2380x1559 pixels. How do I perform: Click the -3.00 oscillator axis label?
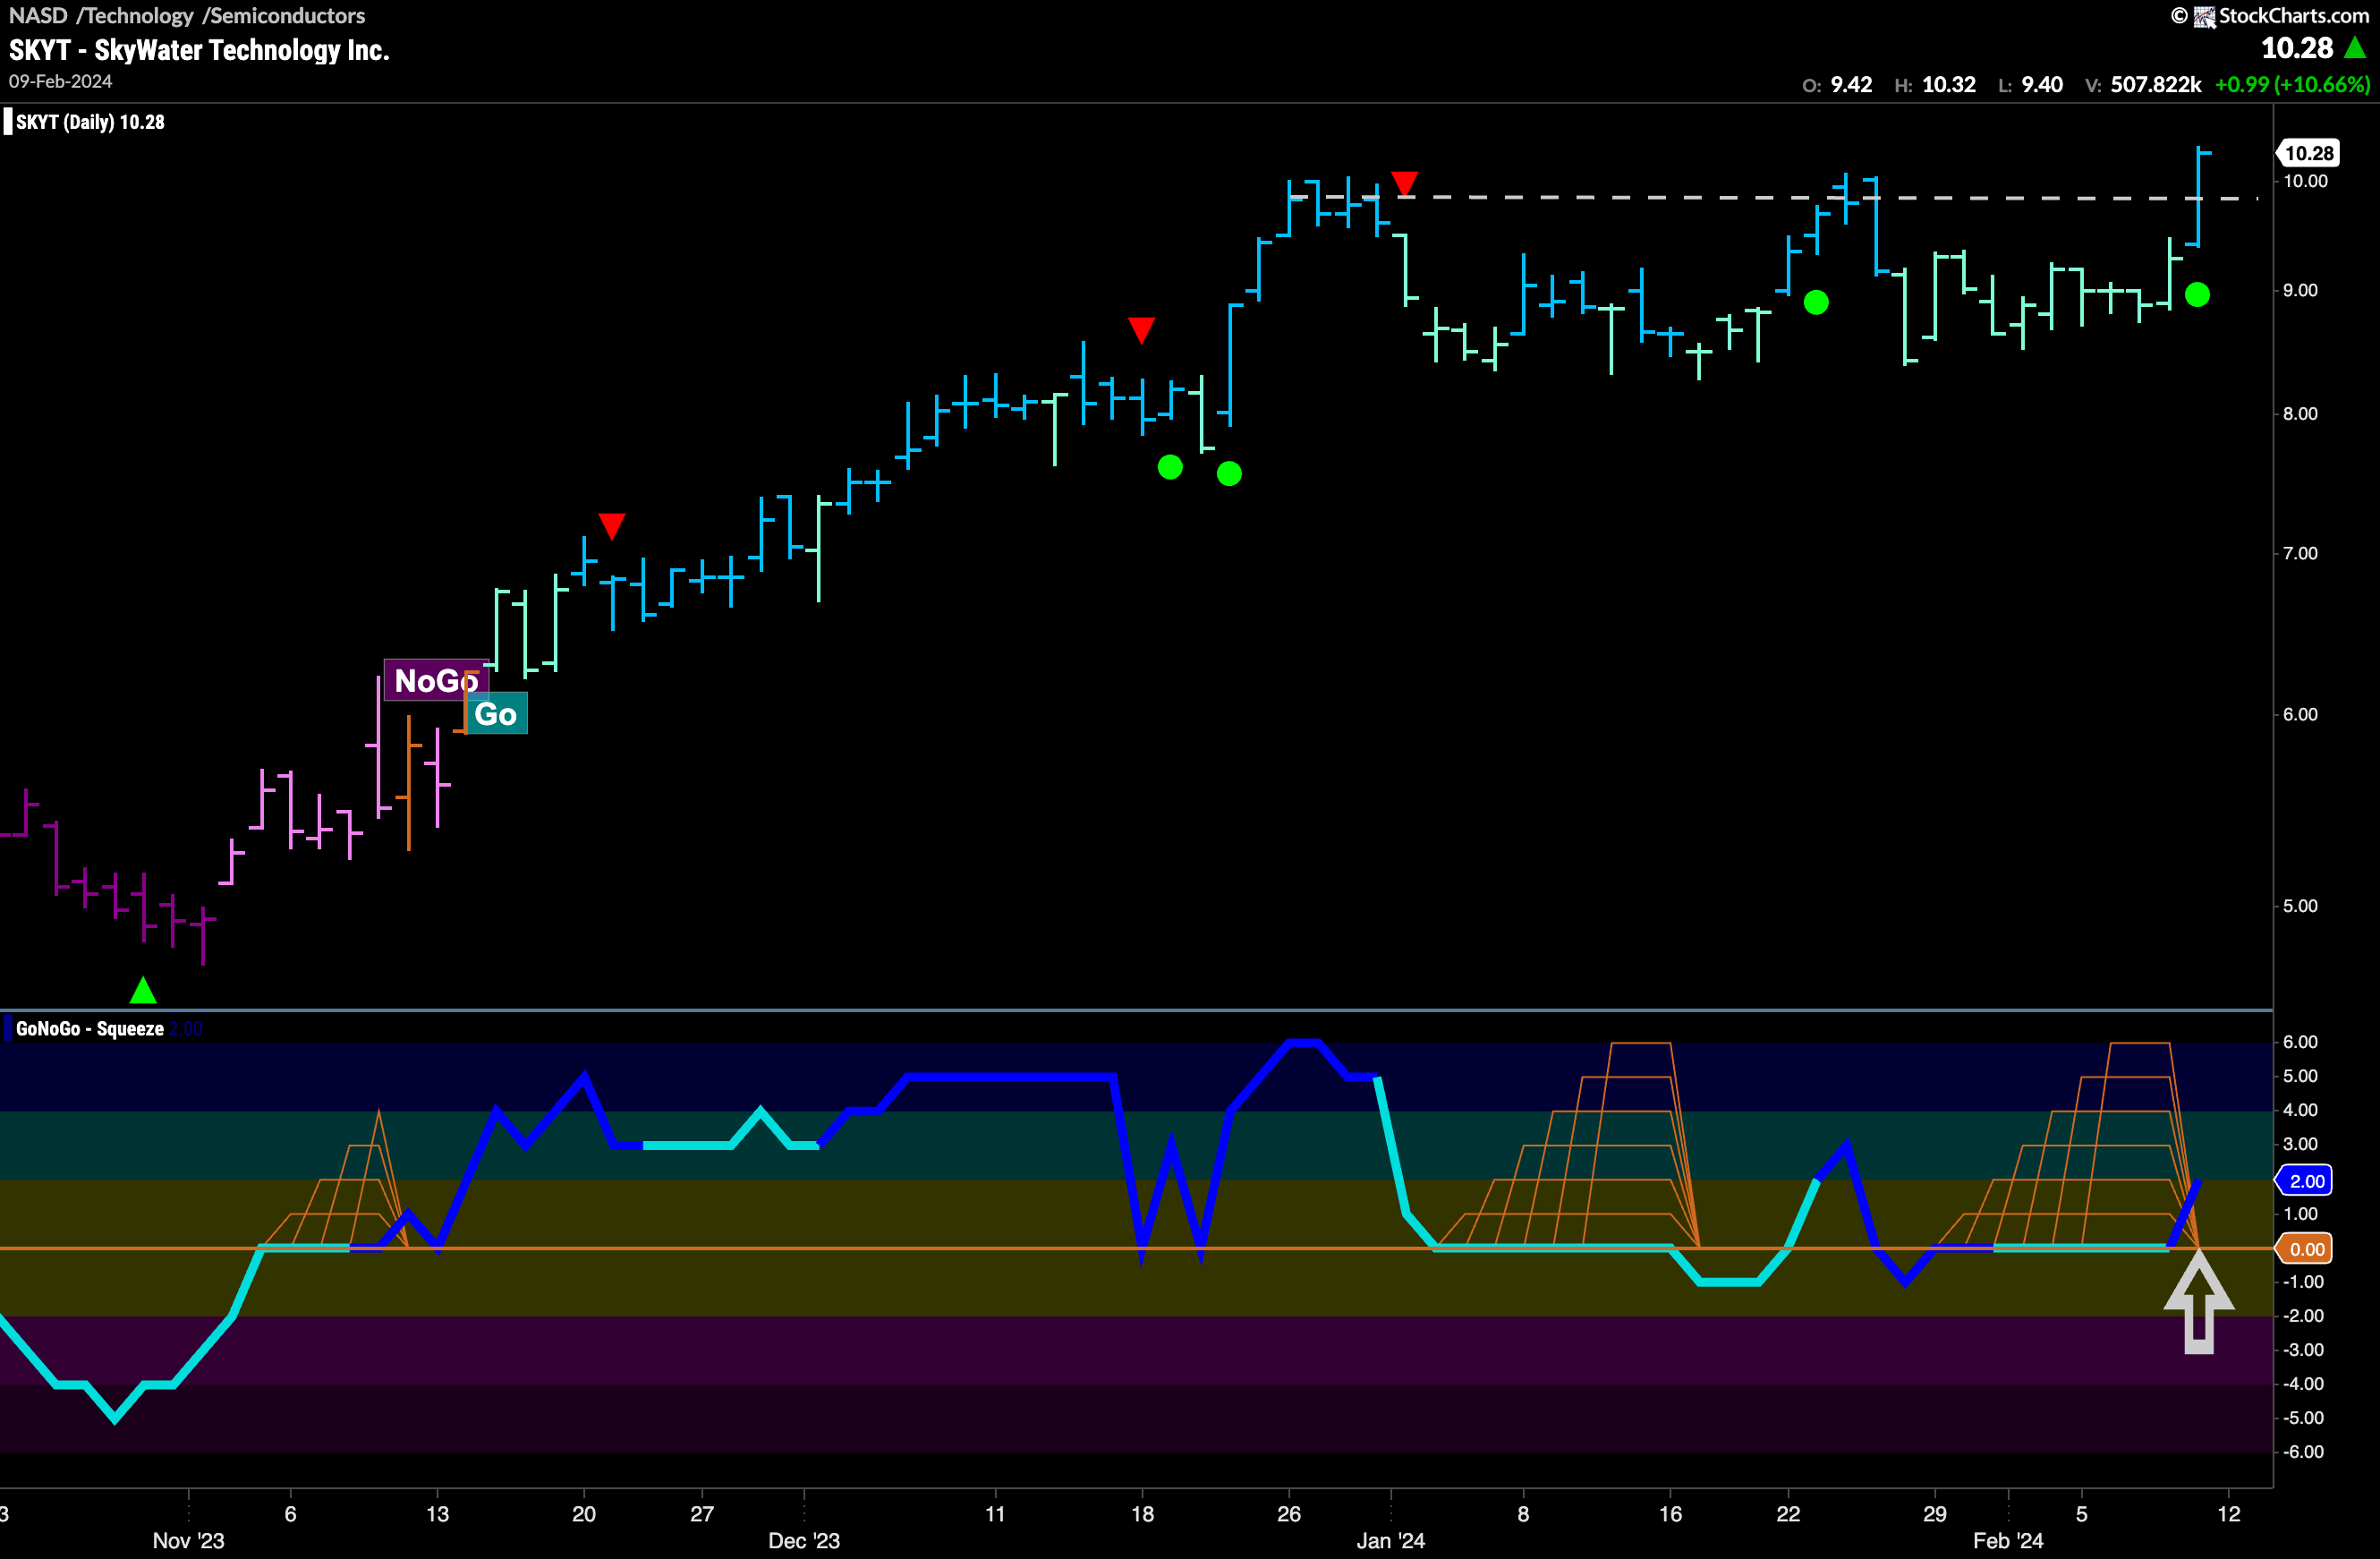[2303, 1350]
